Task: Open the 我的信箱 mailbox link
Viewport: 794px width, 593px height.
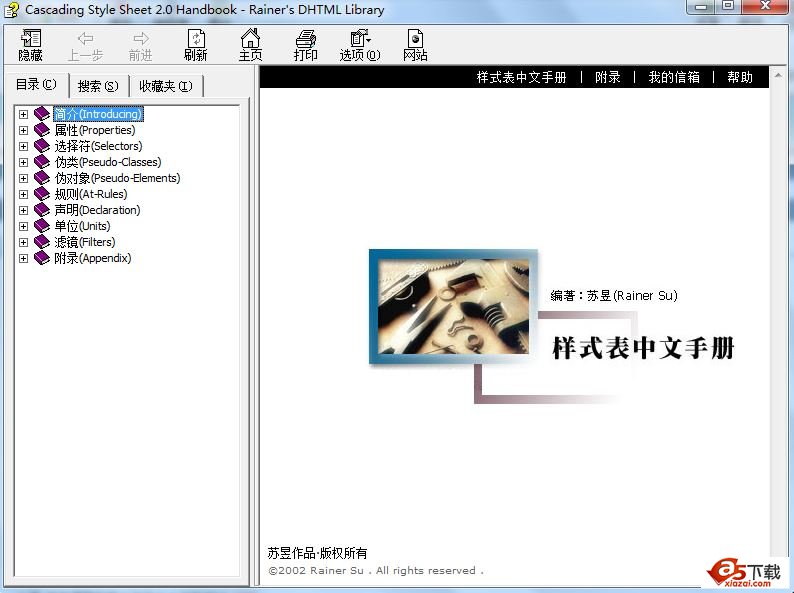Action: tap(674, 77)
